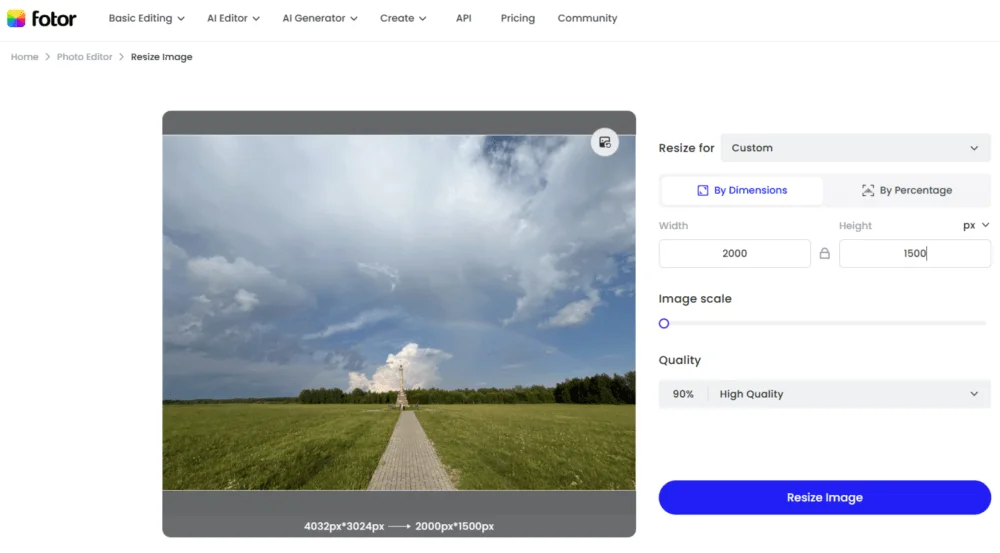
Task: Click the Image scale slider handle
Action: tap(664, 323)
